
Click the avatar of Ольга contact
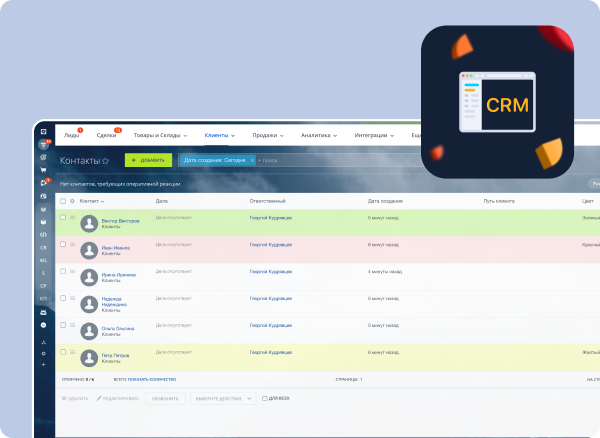point(89,331)
